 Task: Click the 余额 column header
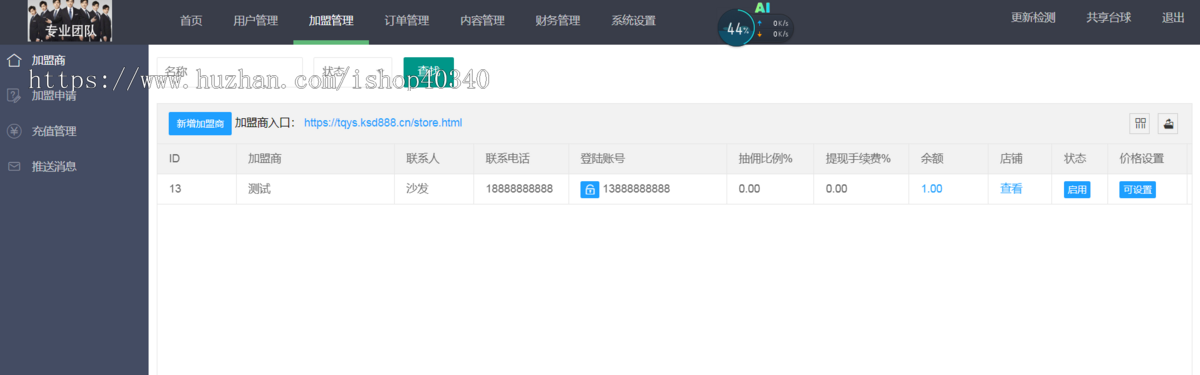point(932,159)
